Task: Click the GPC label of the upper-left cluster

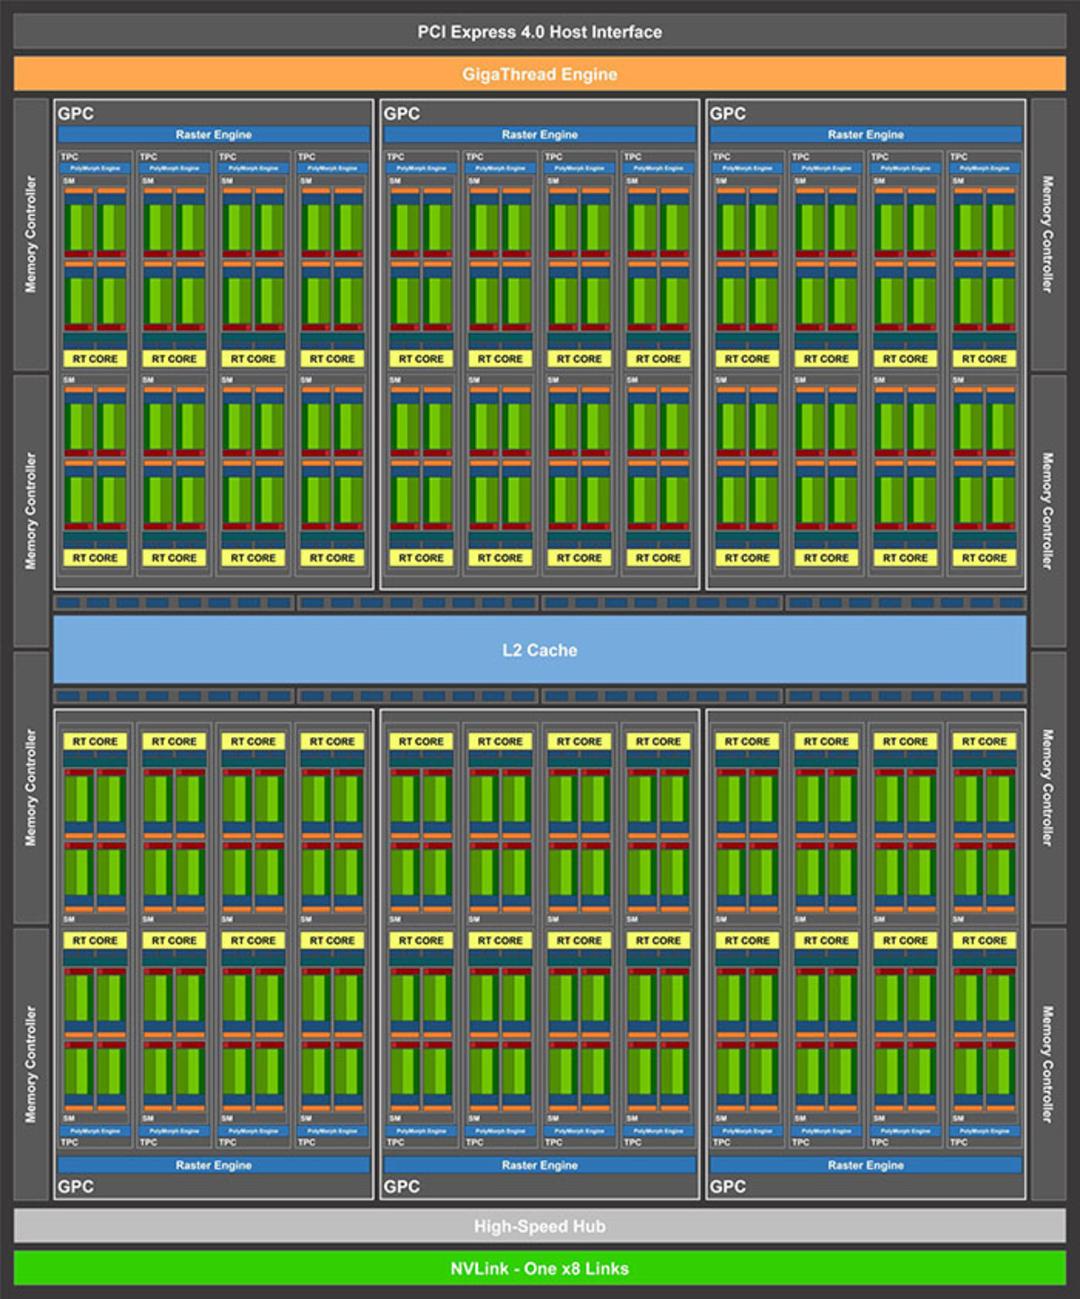Action: pyautogui.click(x=76, y=113)
